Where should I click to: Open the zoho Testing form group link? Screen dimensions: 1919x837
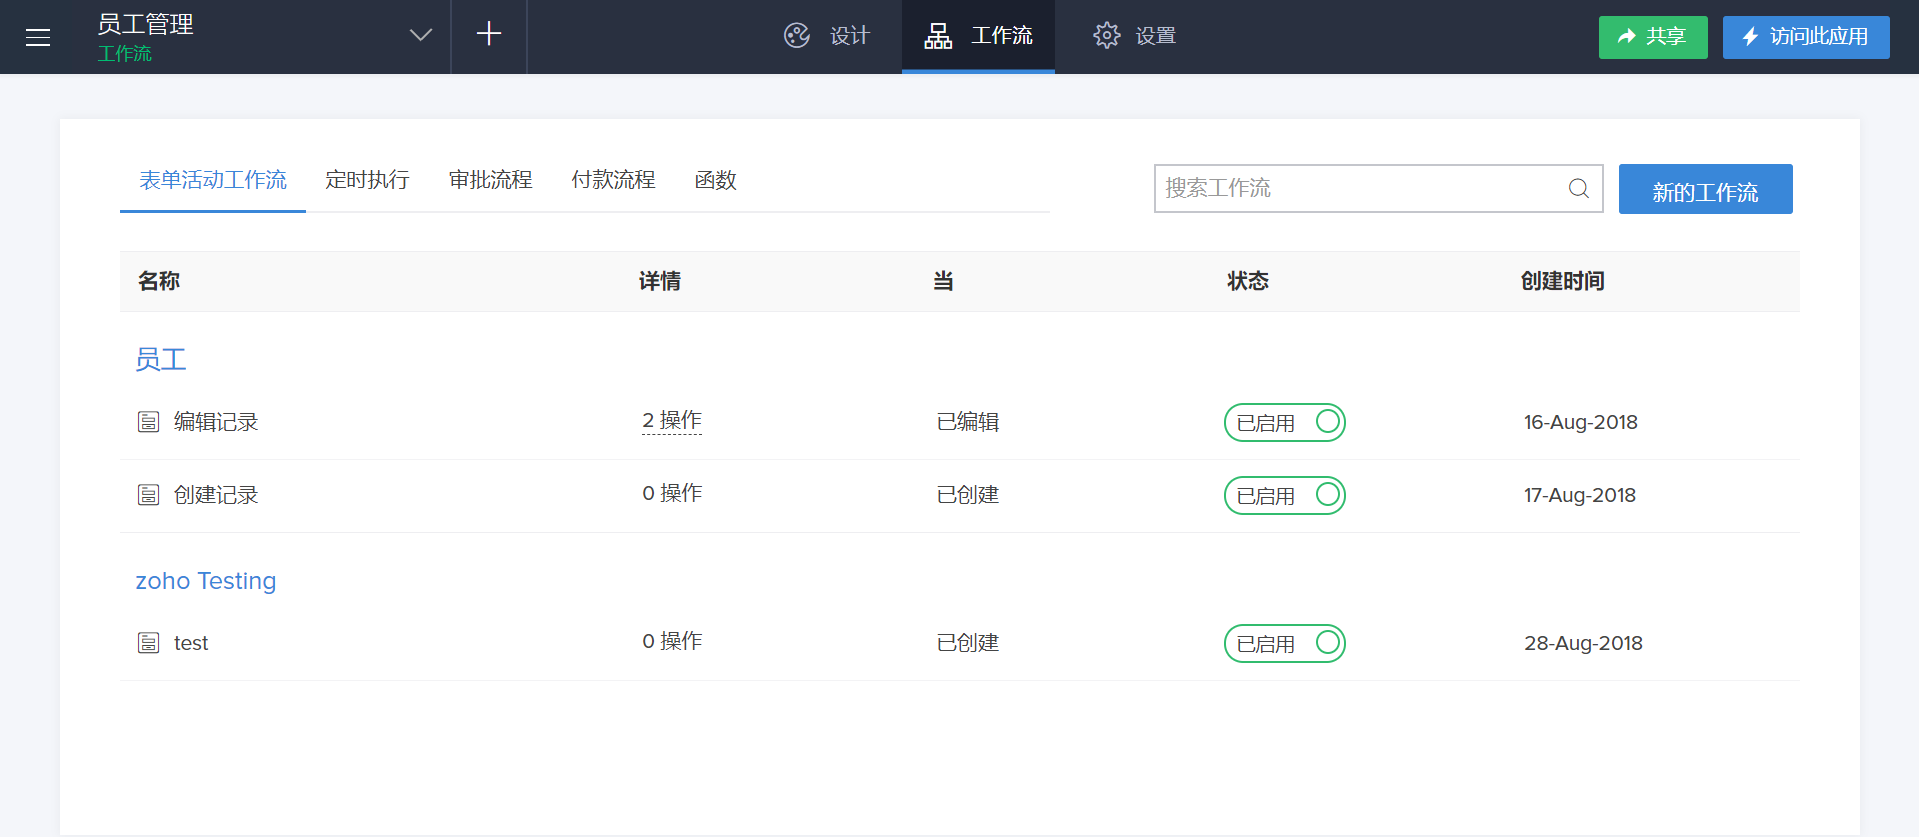point(206,581)
